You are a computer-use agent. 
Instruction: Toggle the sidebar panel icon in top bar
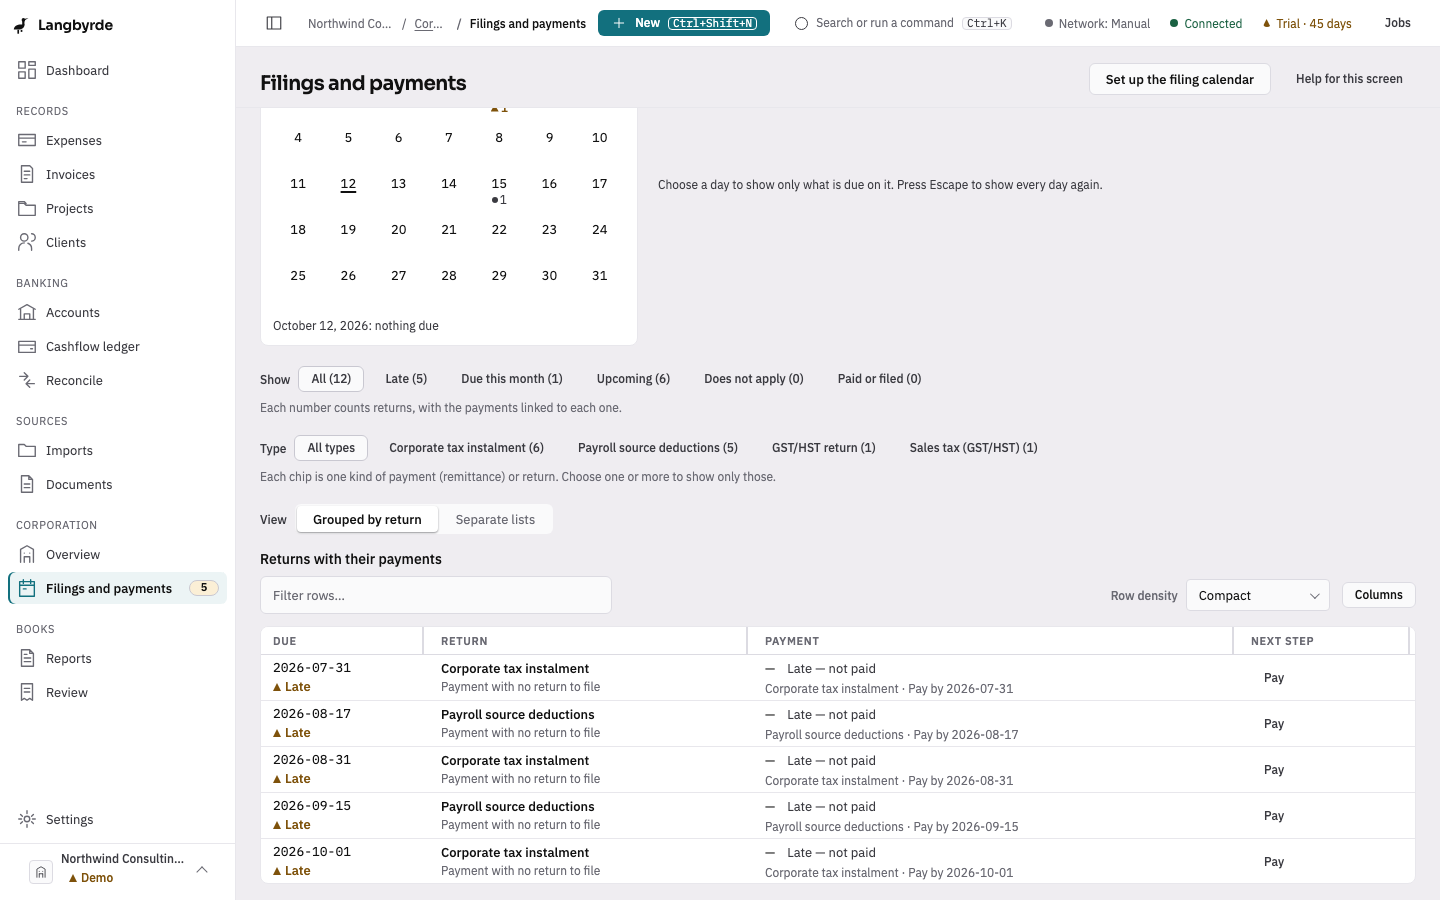[x=274, y=23]
